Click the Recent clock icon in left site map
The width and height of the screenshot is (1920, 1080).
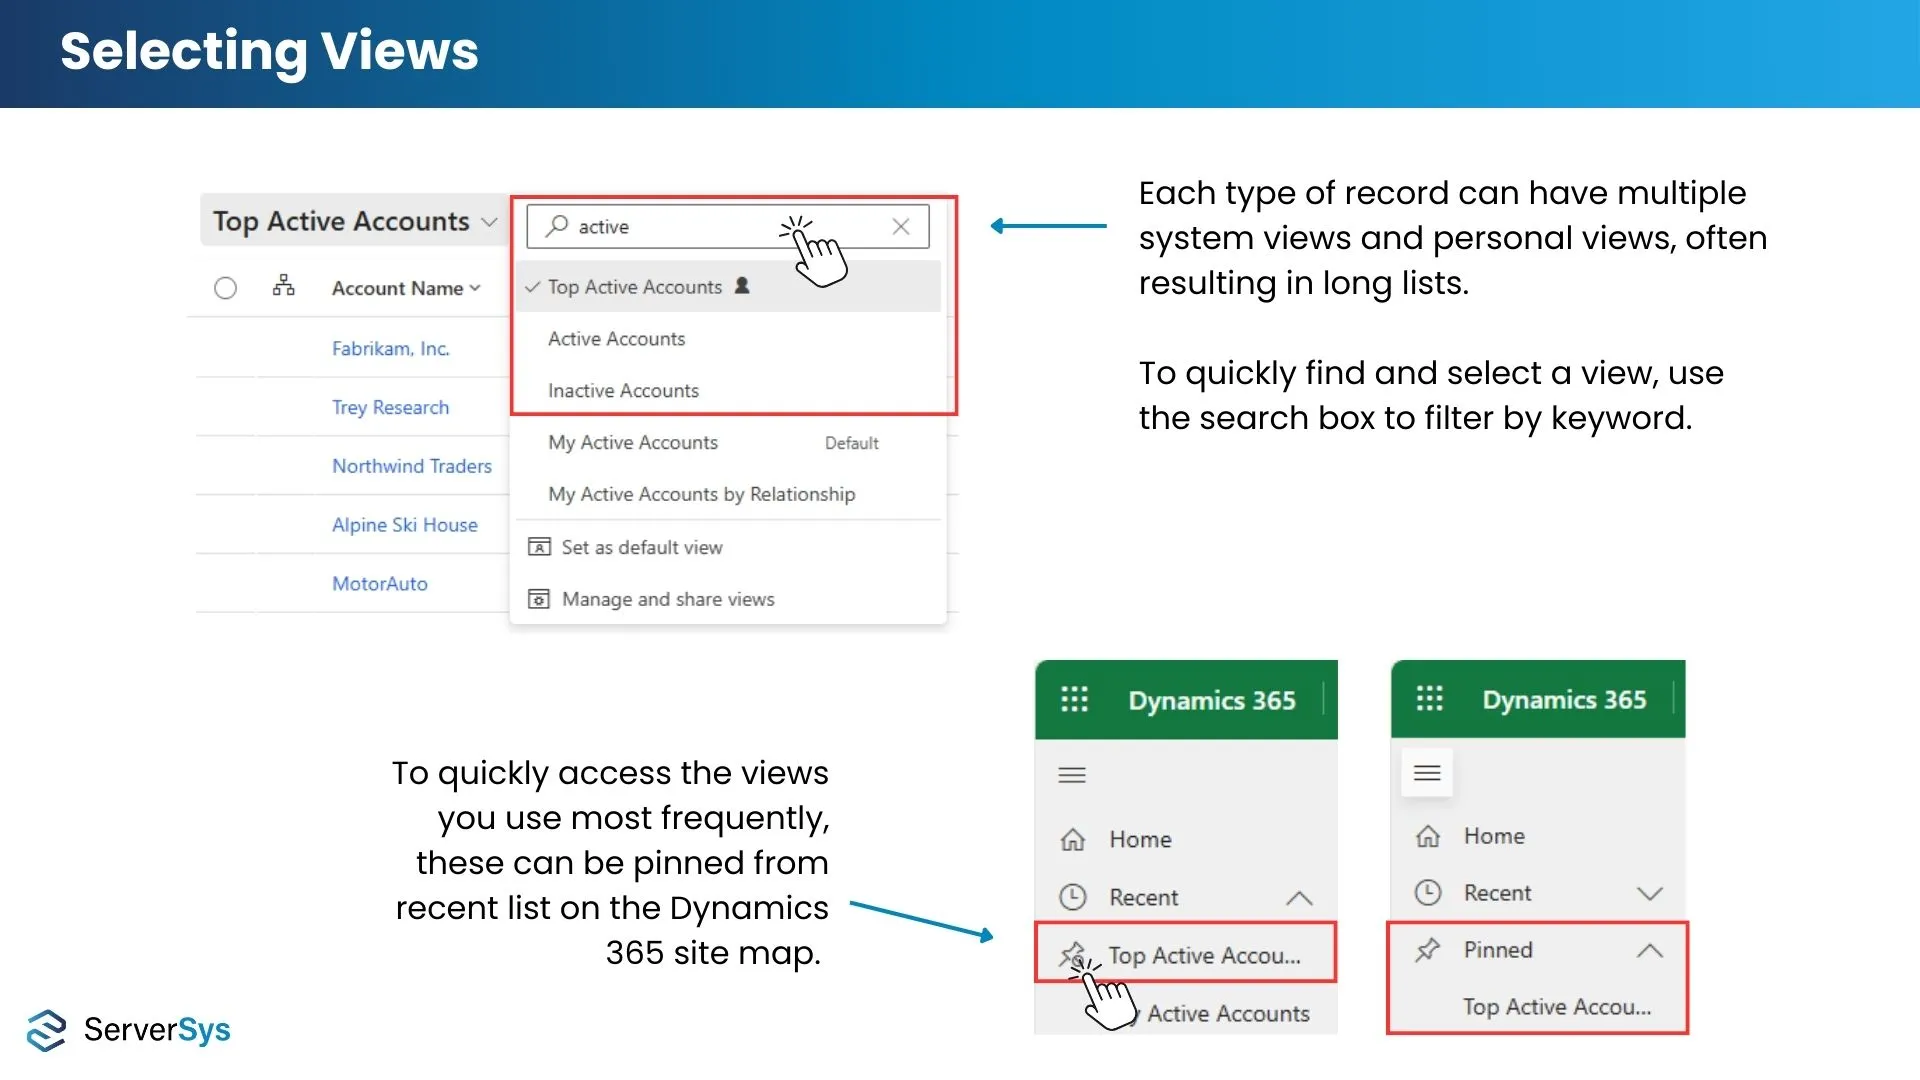(x=1073, y=897)
